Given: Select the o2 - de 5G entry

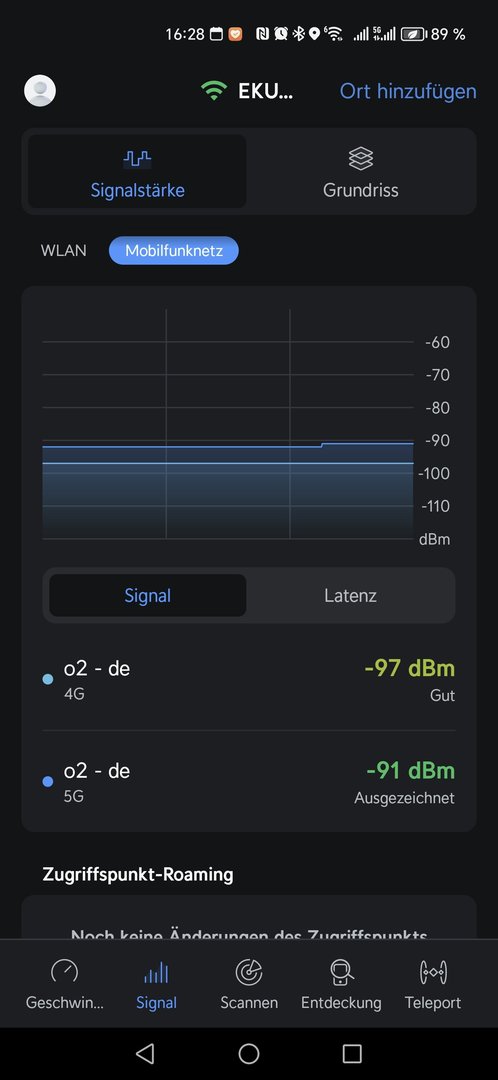Looking at the screenshot, I should tap(249, 782).
